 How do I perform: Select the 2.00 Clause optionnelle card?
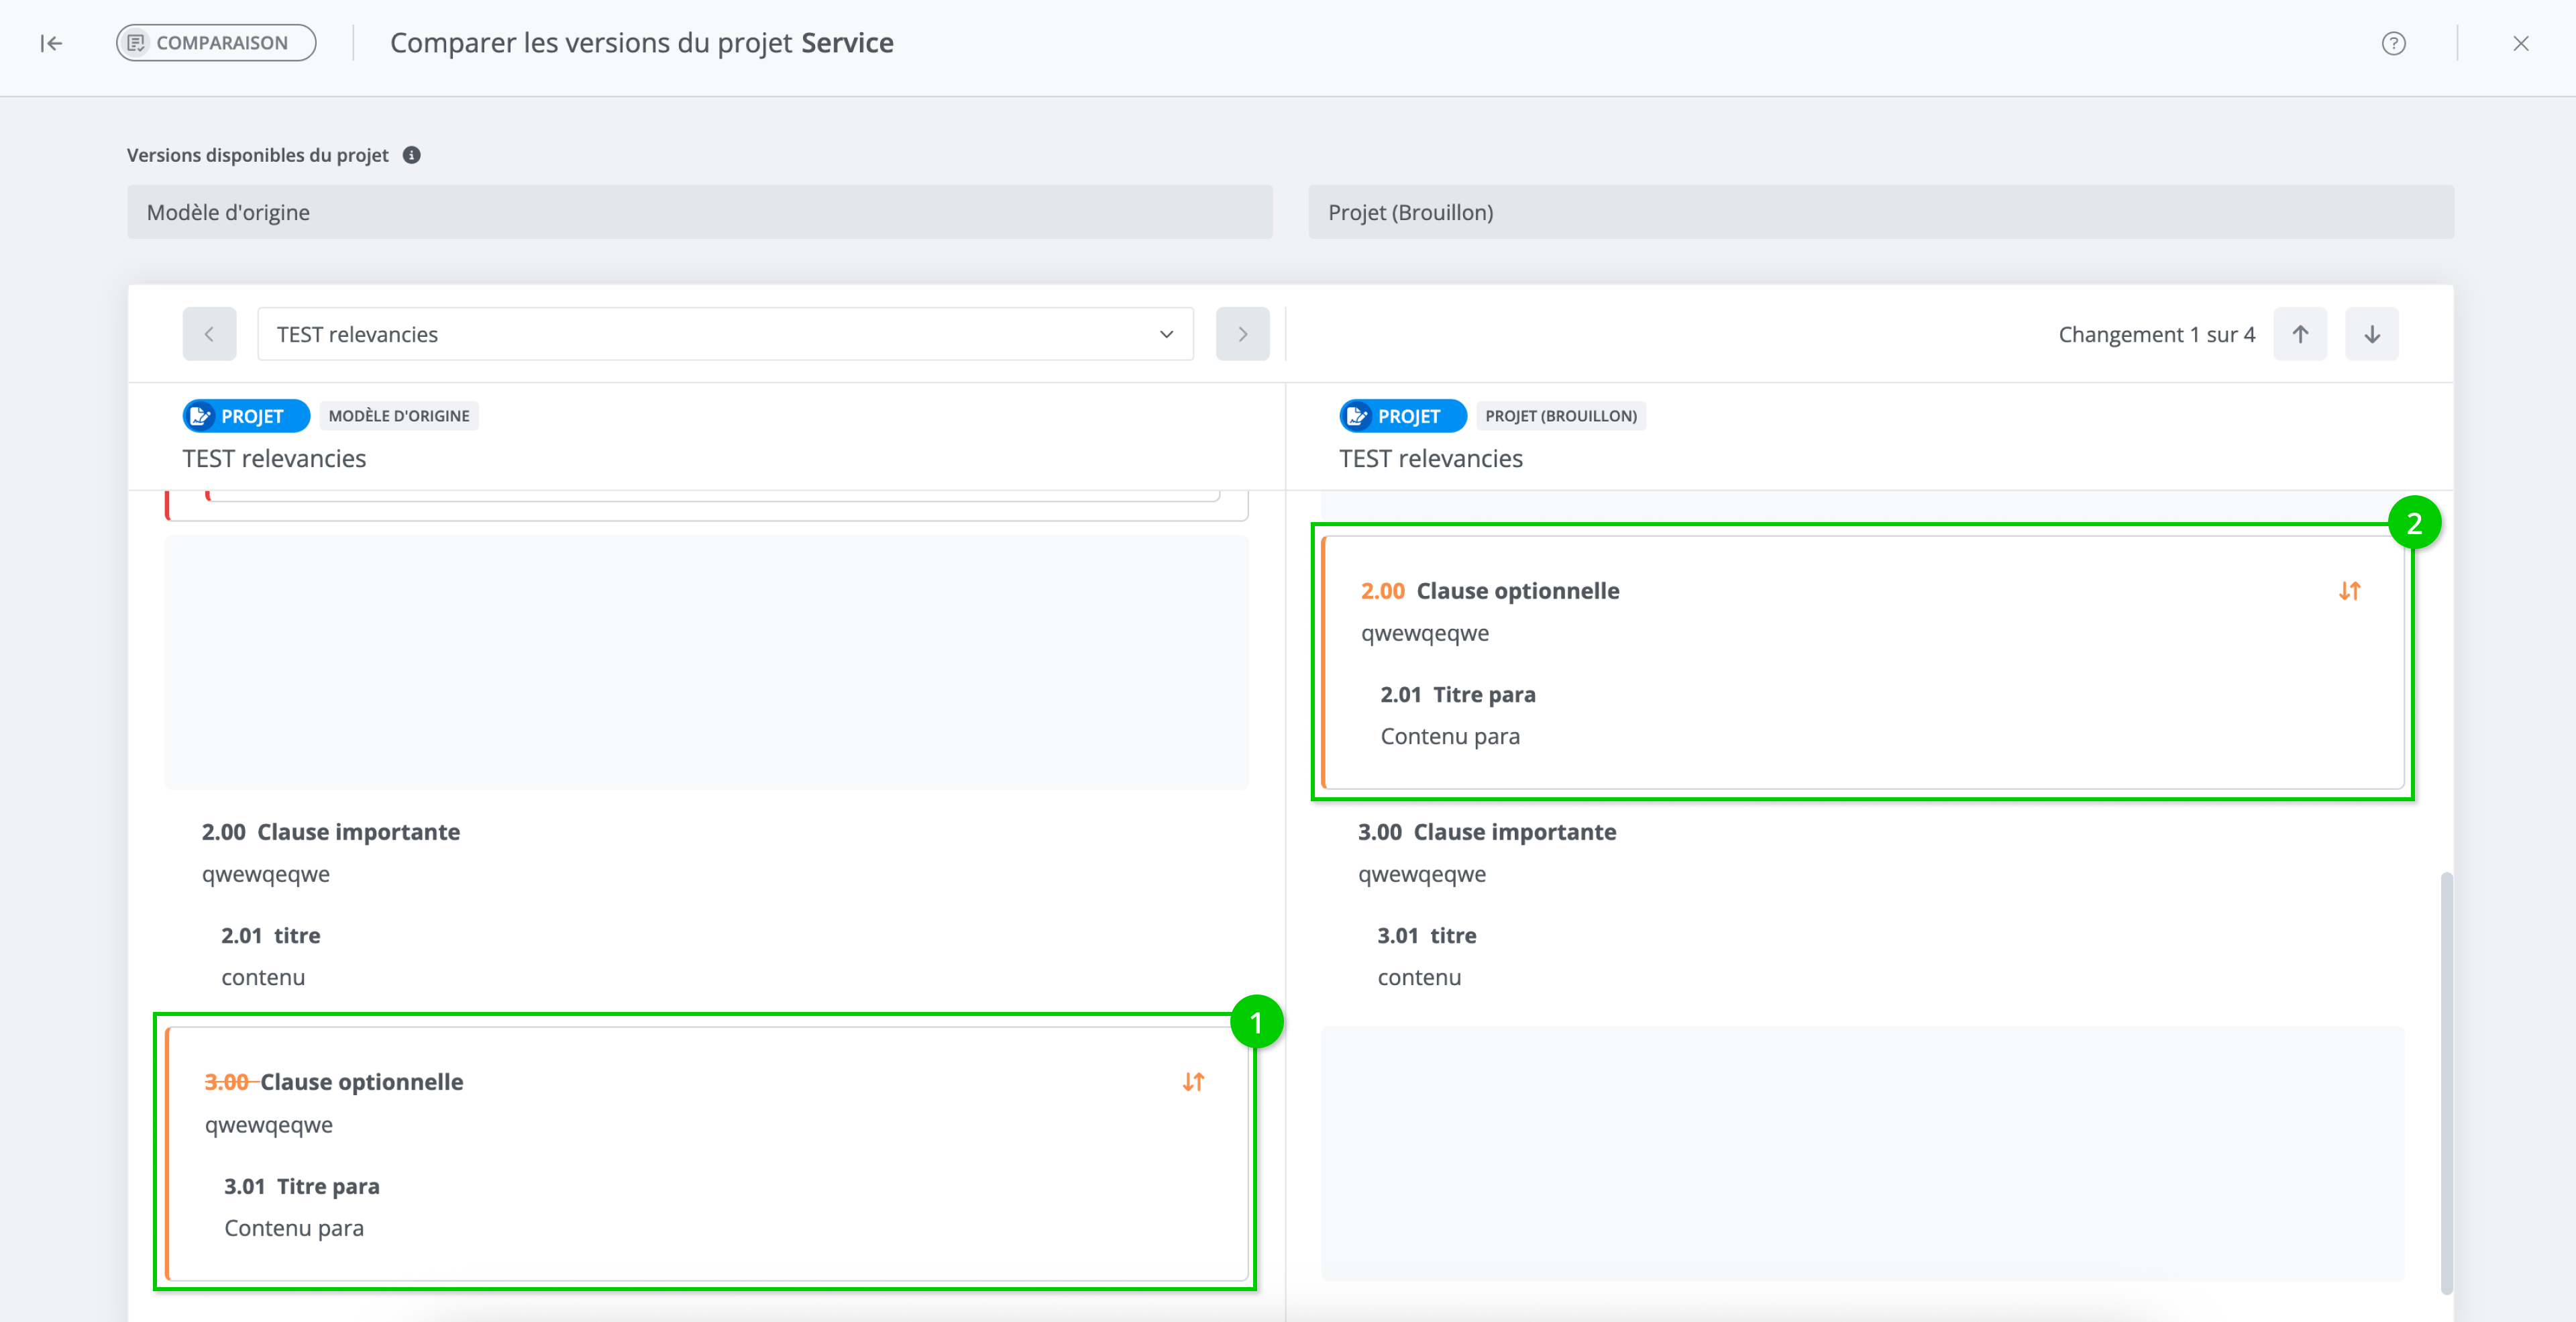point(1862,662)
